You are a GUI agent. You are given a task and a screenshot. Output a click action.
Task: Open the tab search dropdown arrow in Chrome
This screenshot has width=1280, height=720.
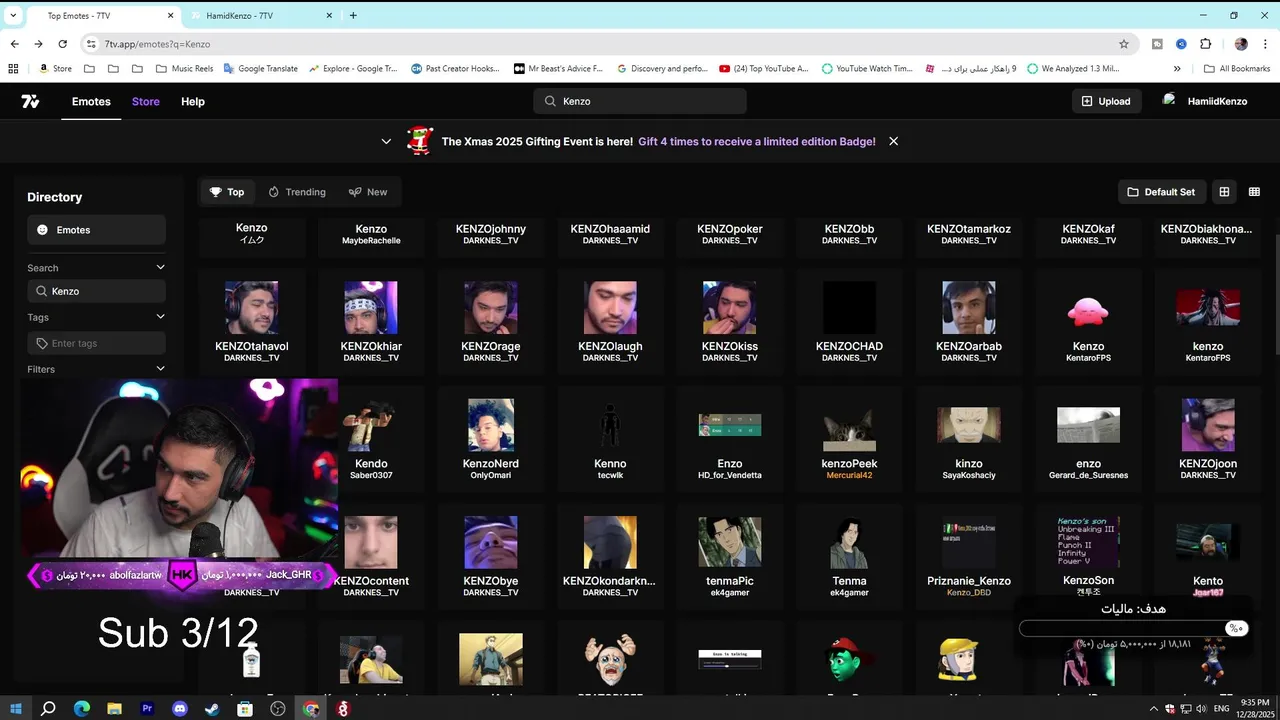click(x=13, y=15)
